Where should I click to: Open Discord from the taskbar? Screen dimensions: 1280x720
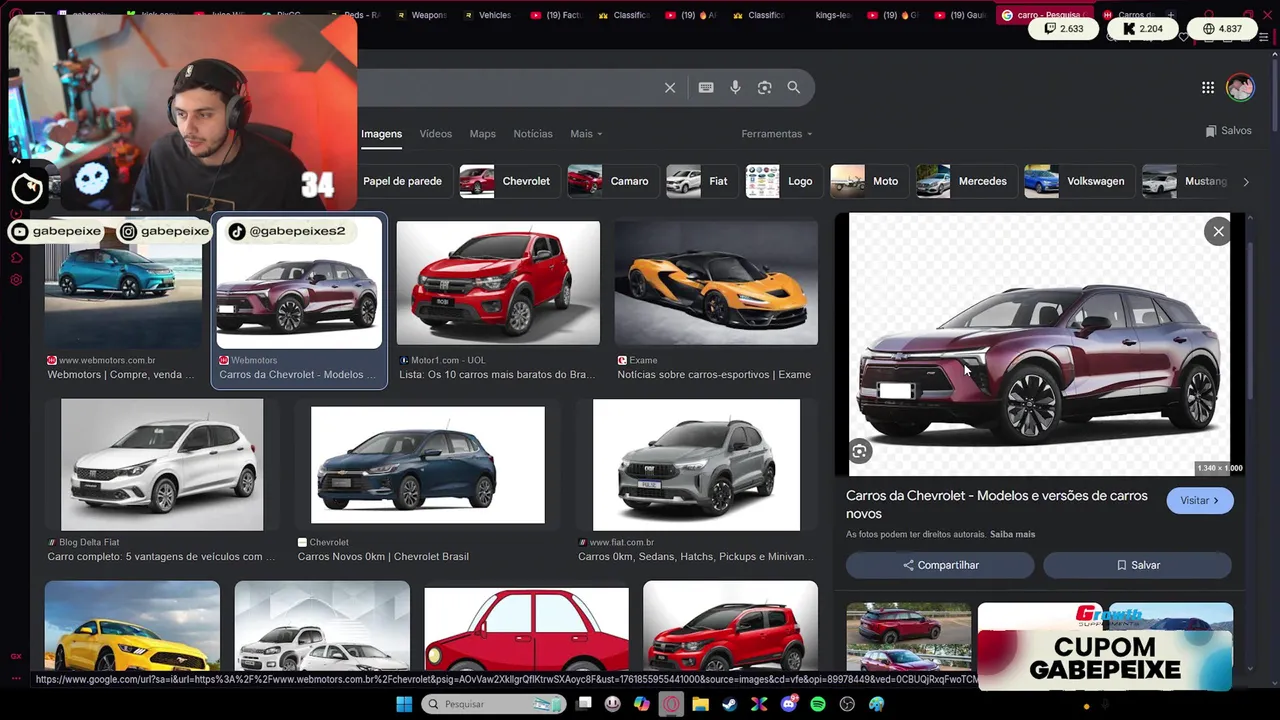point(789,704)
